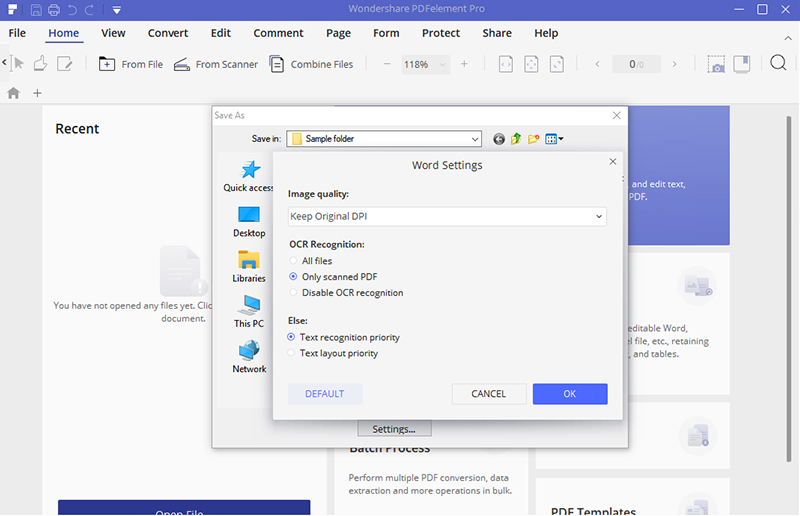Open the quick access toolbar customize arrow

[117, 10]
